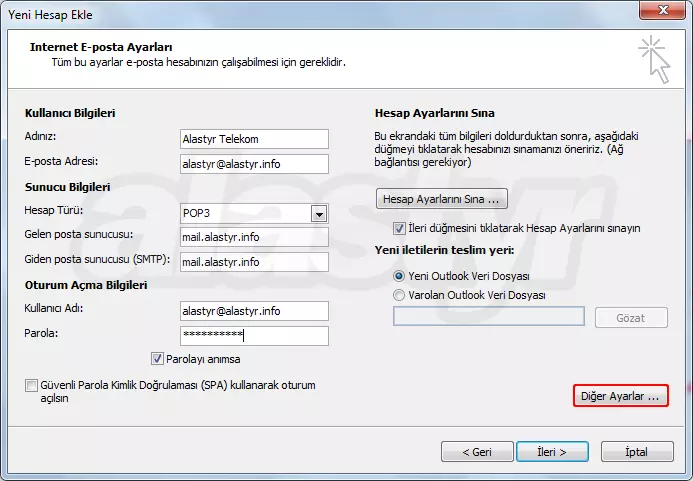Image resolution: width=693 pixels, height=481 pixels.
Task: Uncheck the Parolayı anımsa checkbox
Action: pos(157,359)
